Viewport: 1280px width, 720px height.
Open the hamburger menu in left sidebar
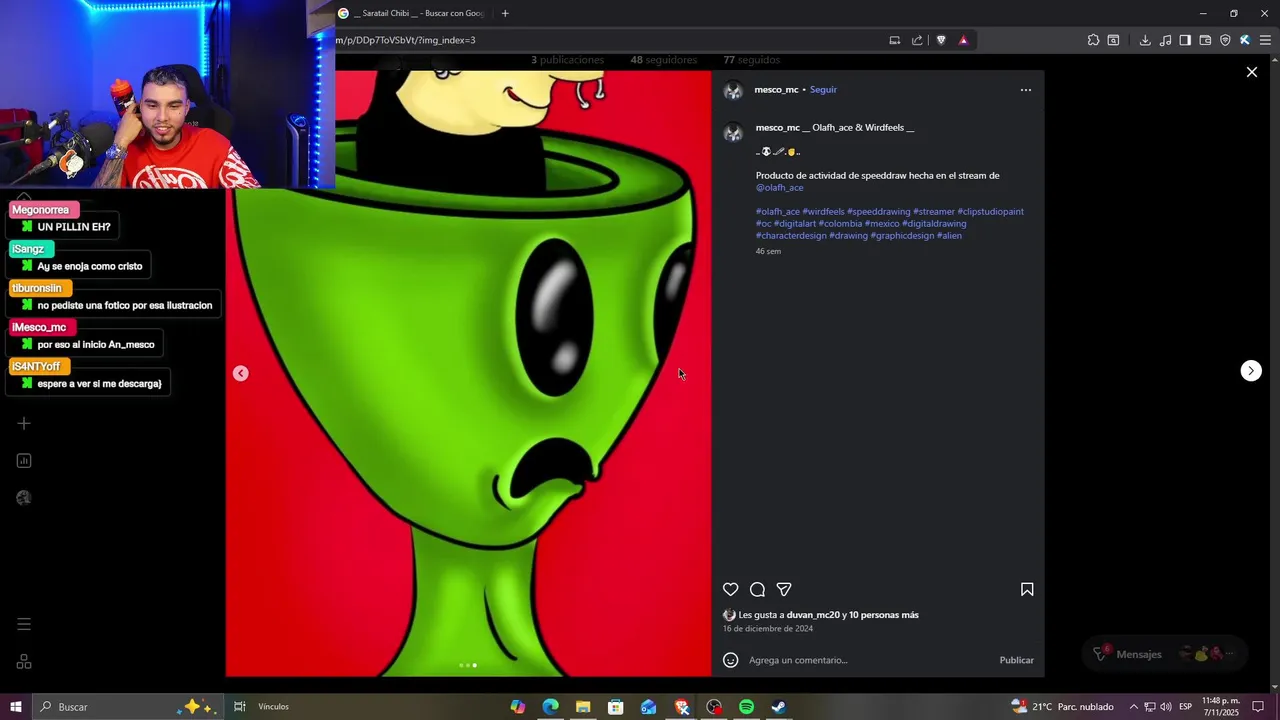[24, 625]
